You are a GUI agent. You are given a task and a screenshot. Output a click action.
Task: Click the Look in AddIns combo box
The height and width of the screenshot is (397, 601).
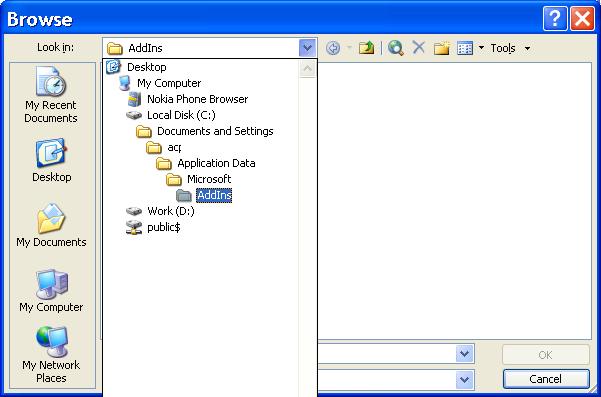[x=209, y=48]
